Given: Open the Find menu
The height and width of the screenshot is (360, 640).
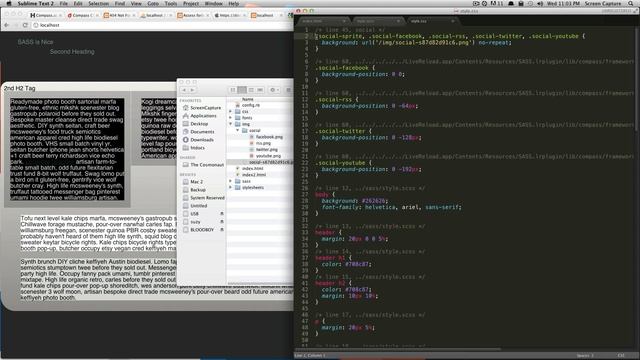Looking at the screenshot, I should click(x=120, y=3).
